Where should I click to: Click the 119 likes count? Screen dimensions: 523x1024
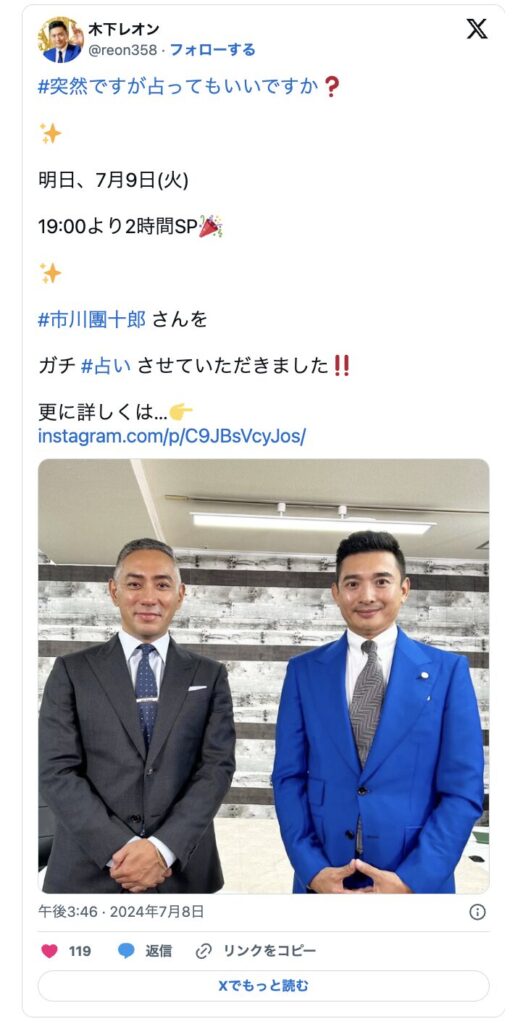pos(80,951)
